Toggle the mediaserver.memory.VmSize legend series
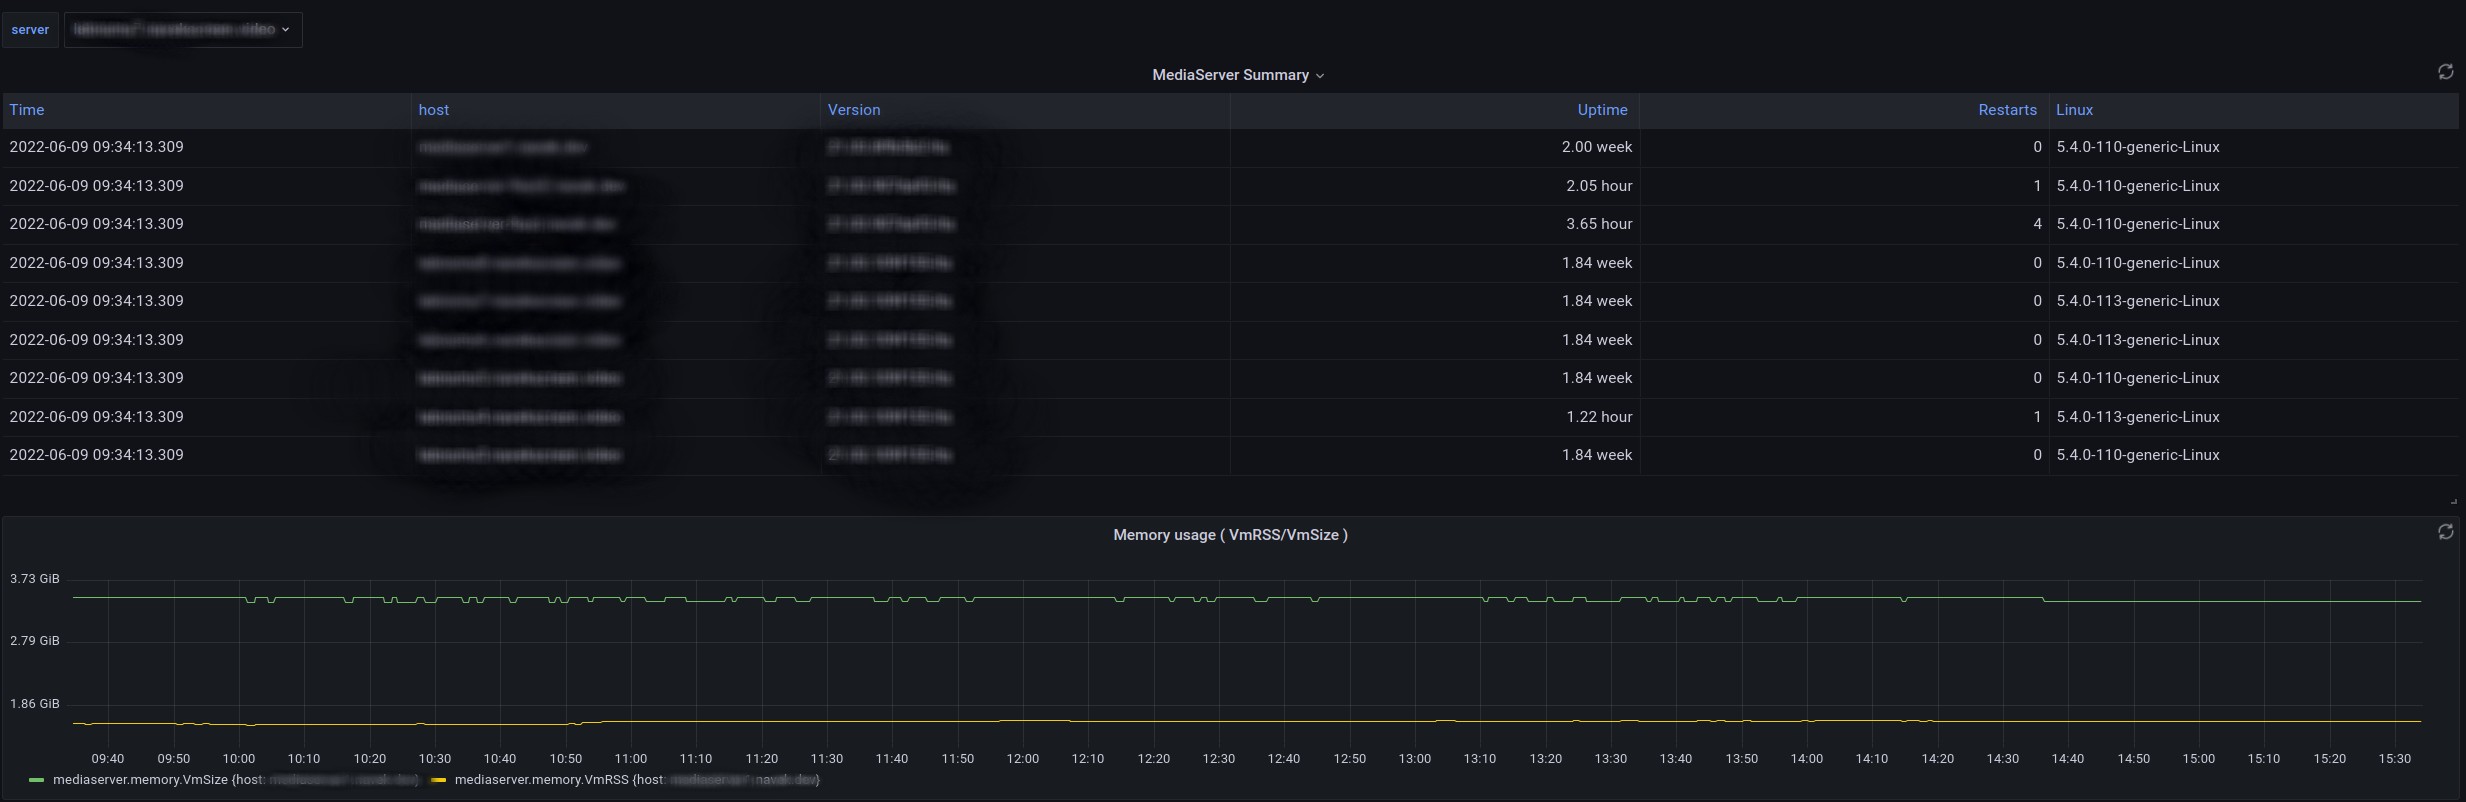Screen dimensions: 2466x802 point(140,780)
